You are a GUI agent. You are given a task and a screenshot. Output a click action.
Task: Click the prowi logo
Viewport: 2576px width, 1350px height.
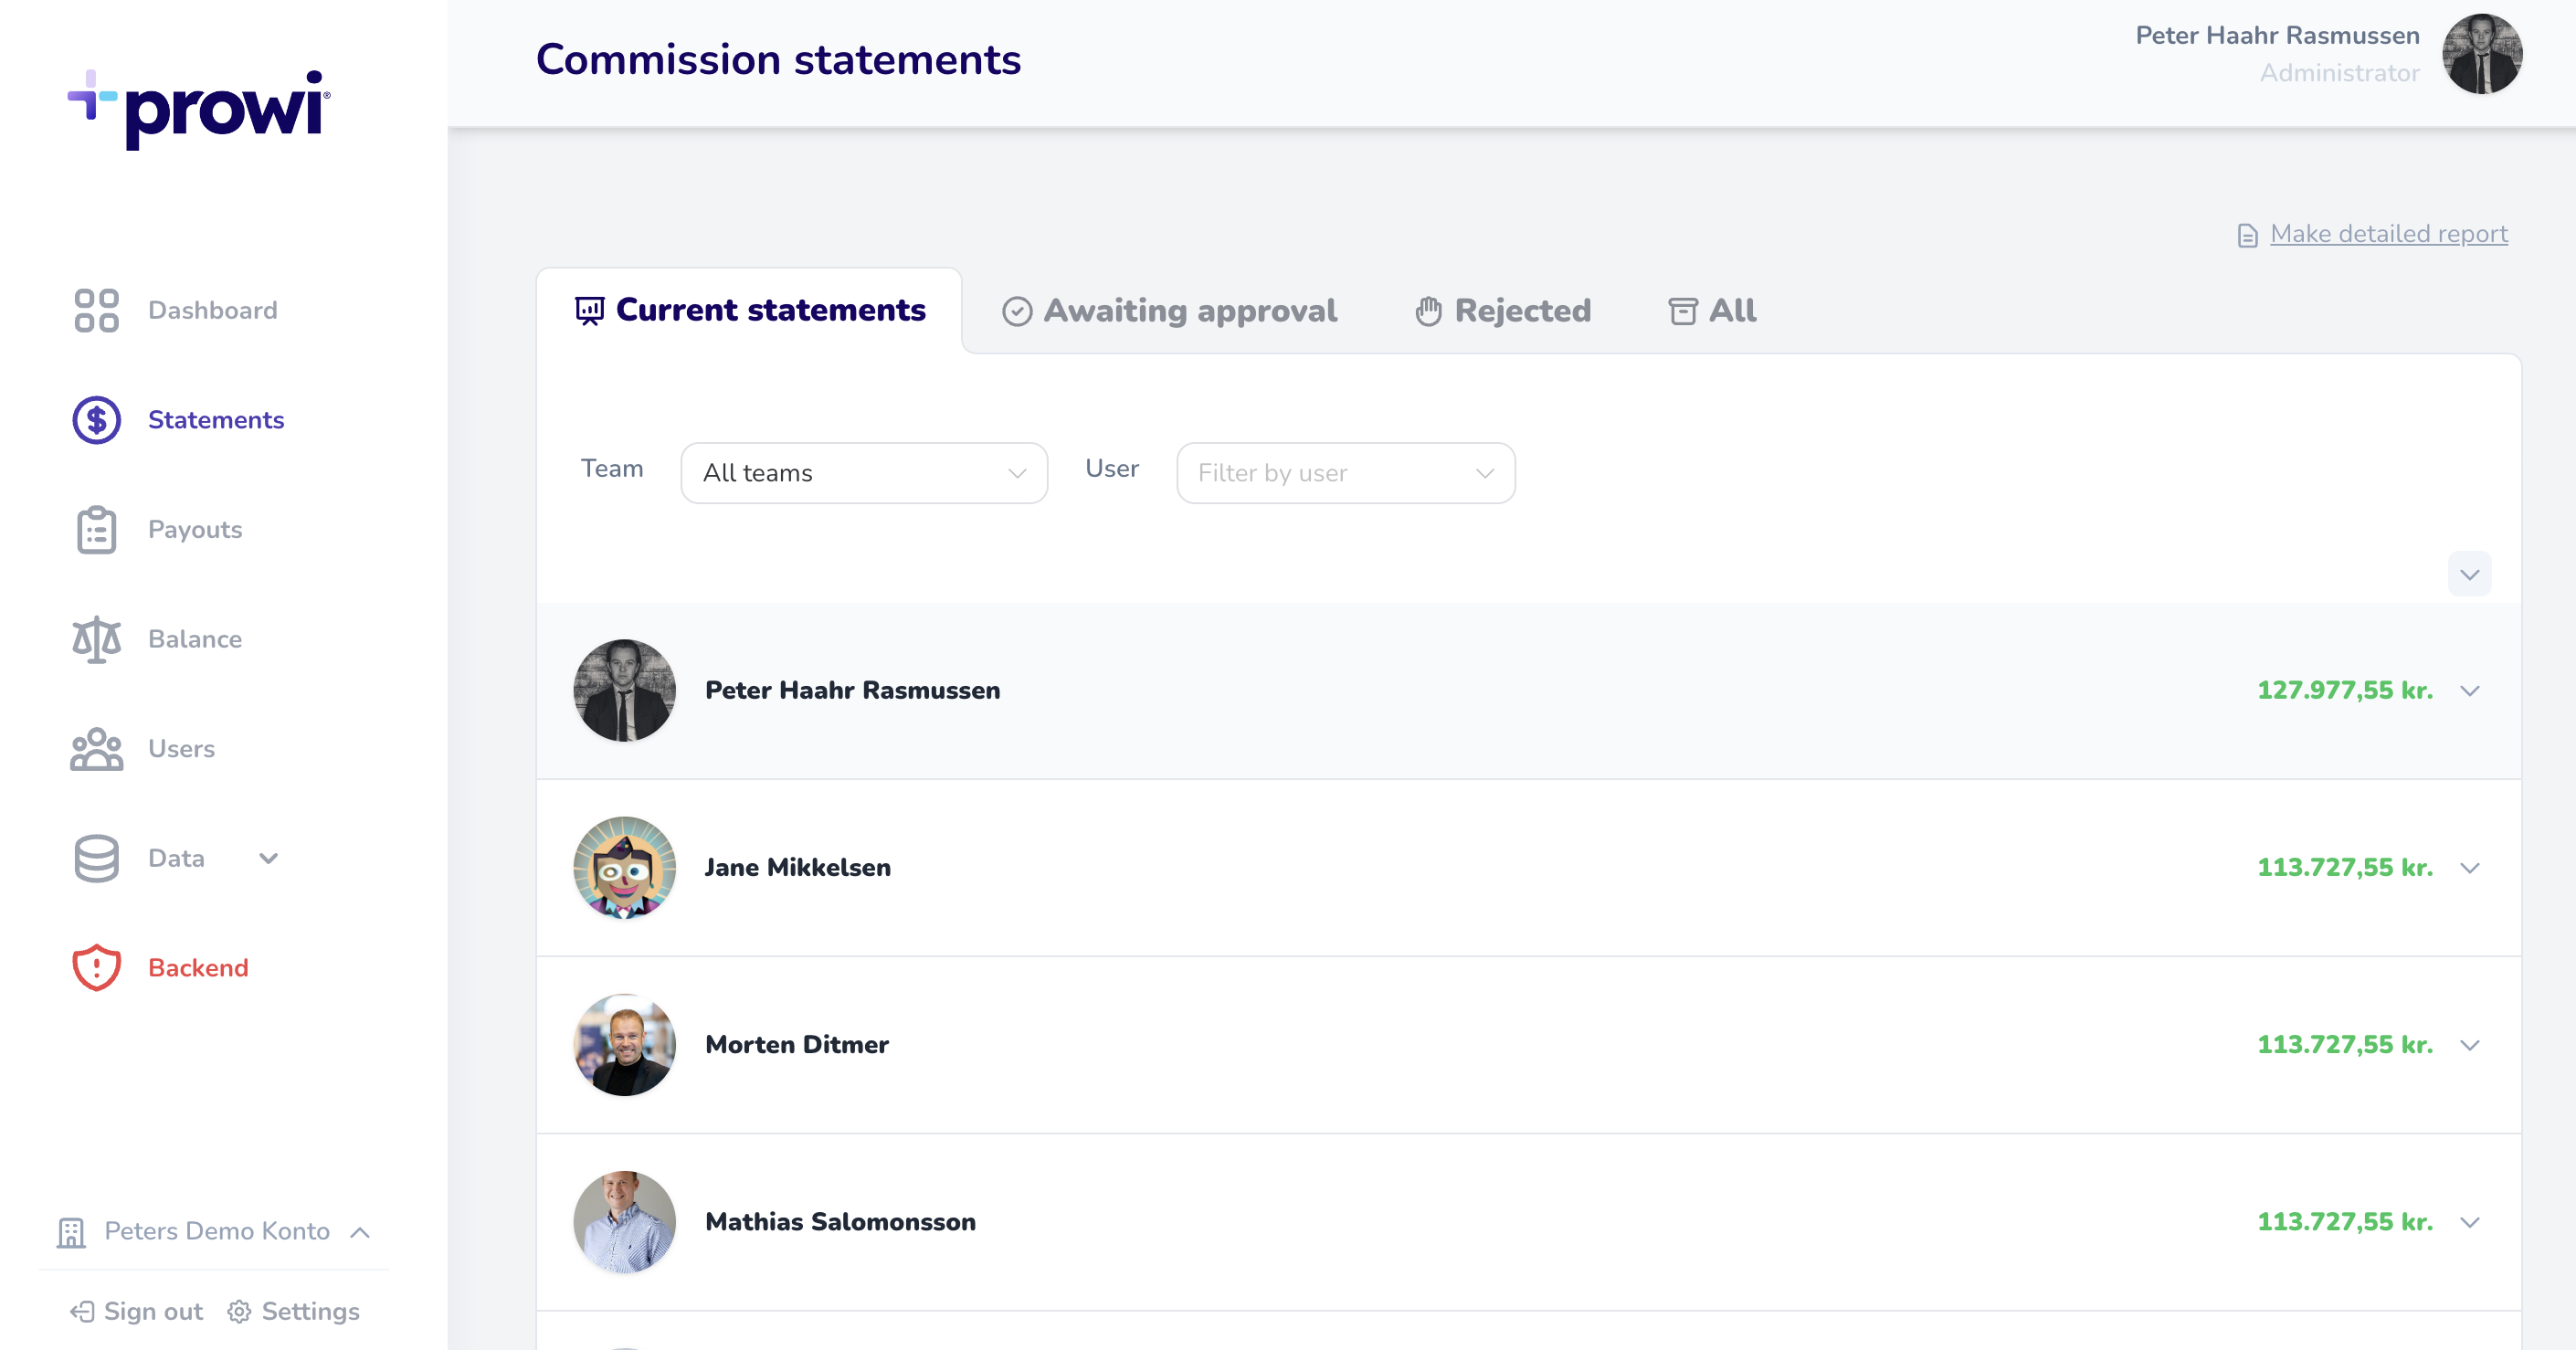[199, 110]
